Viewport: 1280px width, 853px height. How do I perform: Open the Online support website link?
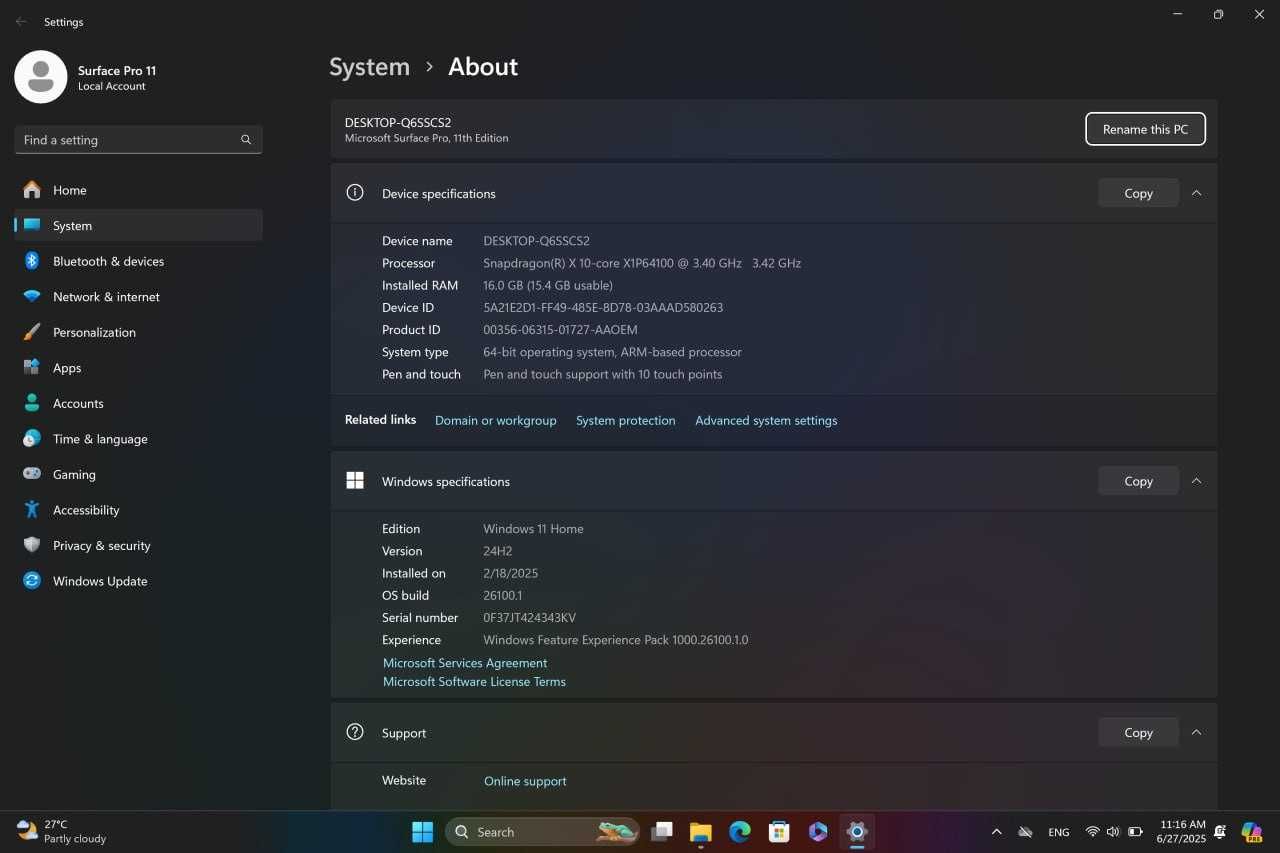(x=525, y=781)
